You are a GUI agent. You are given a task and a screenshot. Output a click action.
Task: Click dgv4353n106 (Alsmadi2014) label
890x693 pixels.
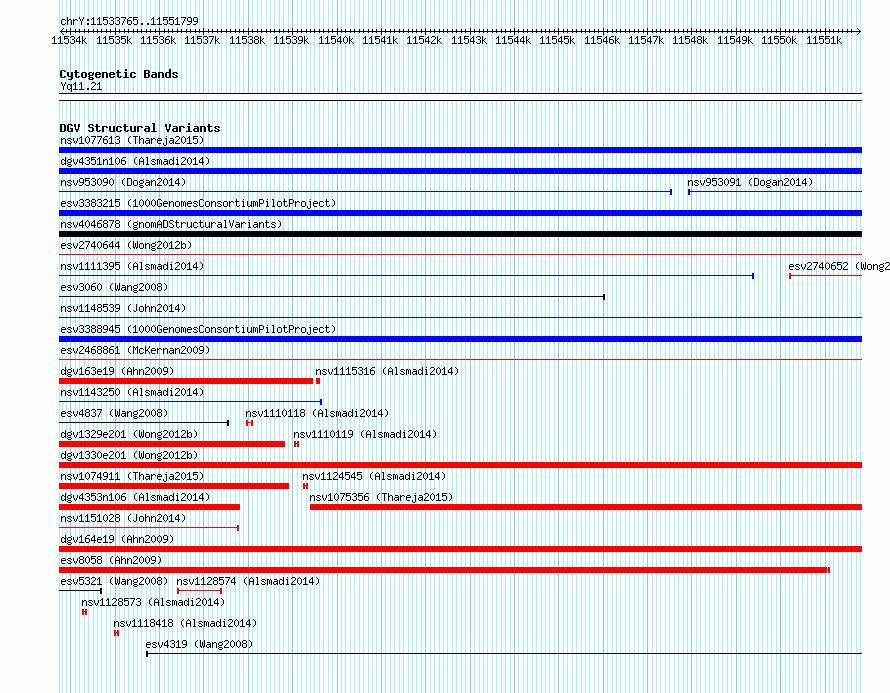click(x=135, y=497)
